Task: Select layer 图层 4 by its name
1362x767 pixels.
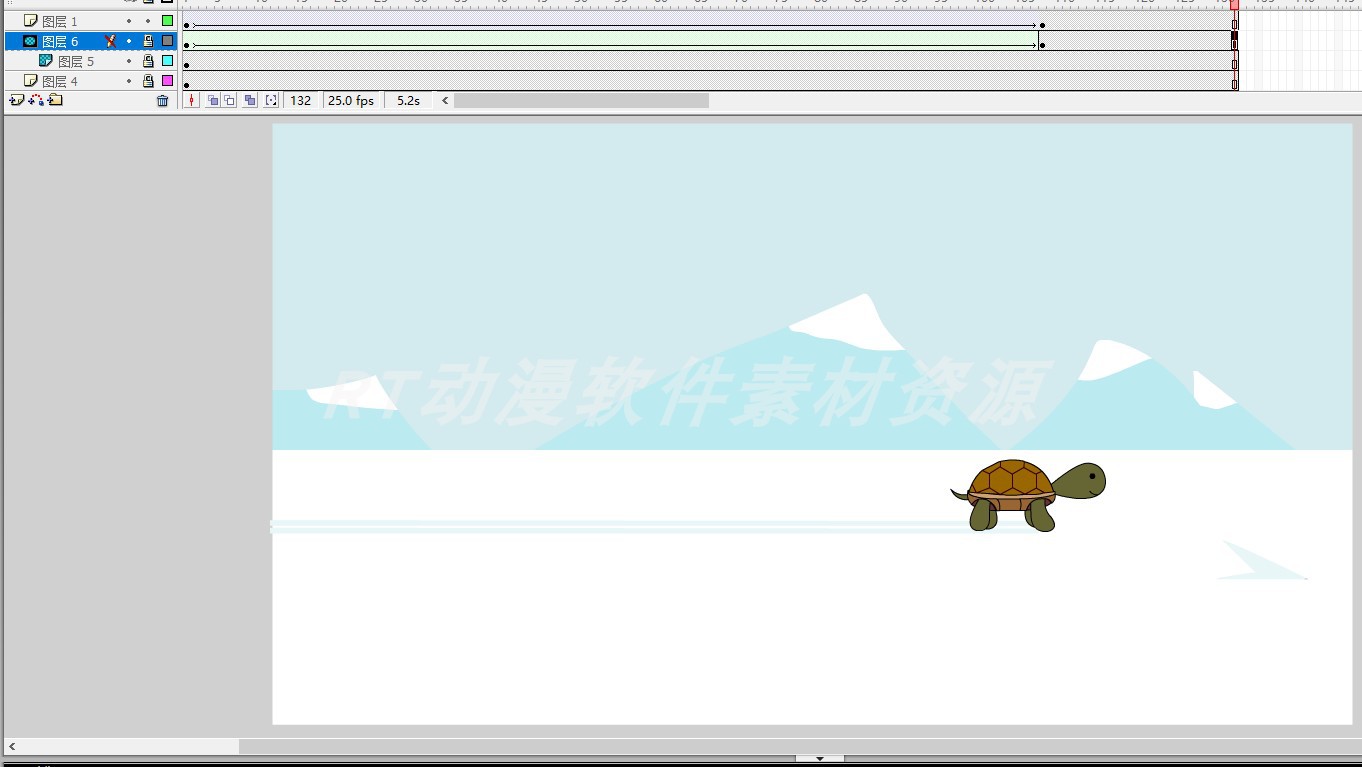Action: tap(60, 81)
